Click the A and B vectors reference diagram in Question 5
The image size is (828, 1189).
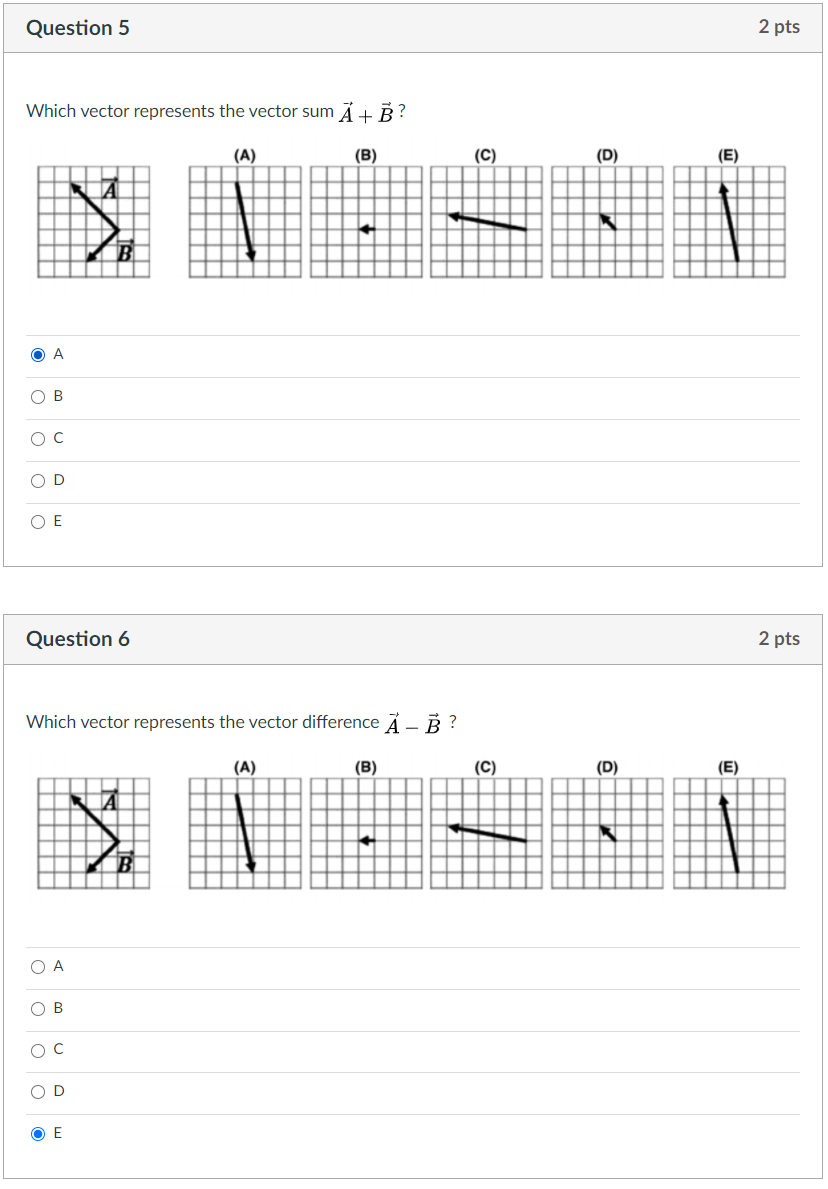pos(93,220)
